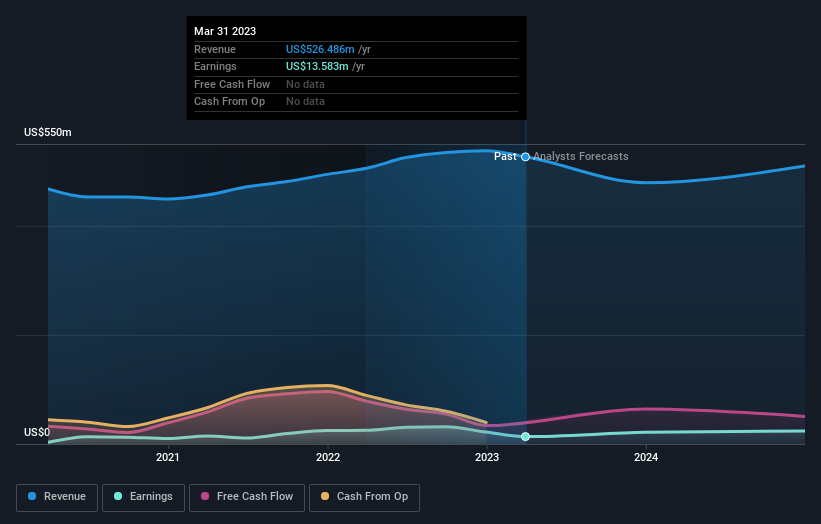This screenshot has width=821, height=524.
Task: Click the 2023 x-axis label
Action: point(487,457)
